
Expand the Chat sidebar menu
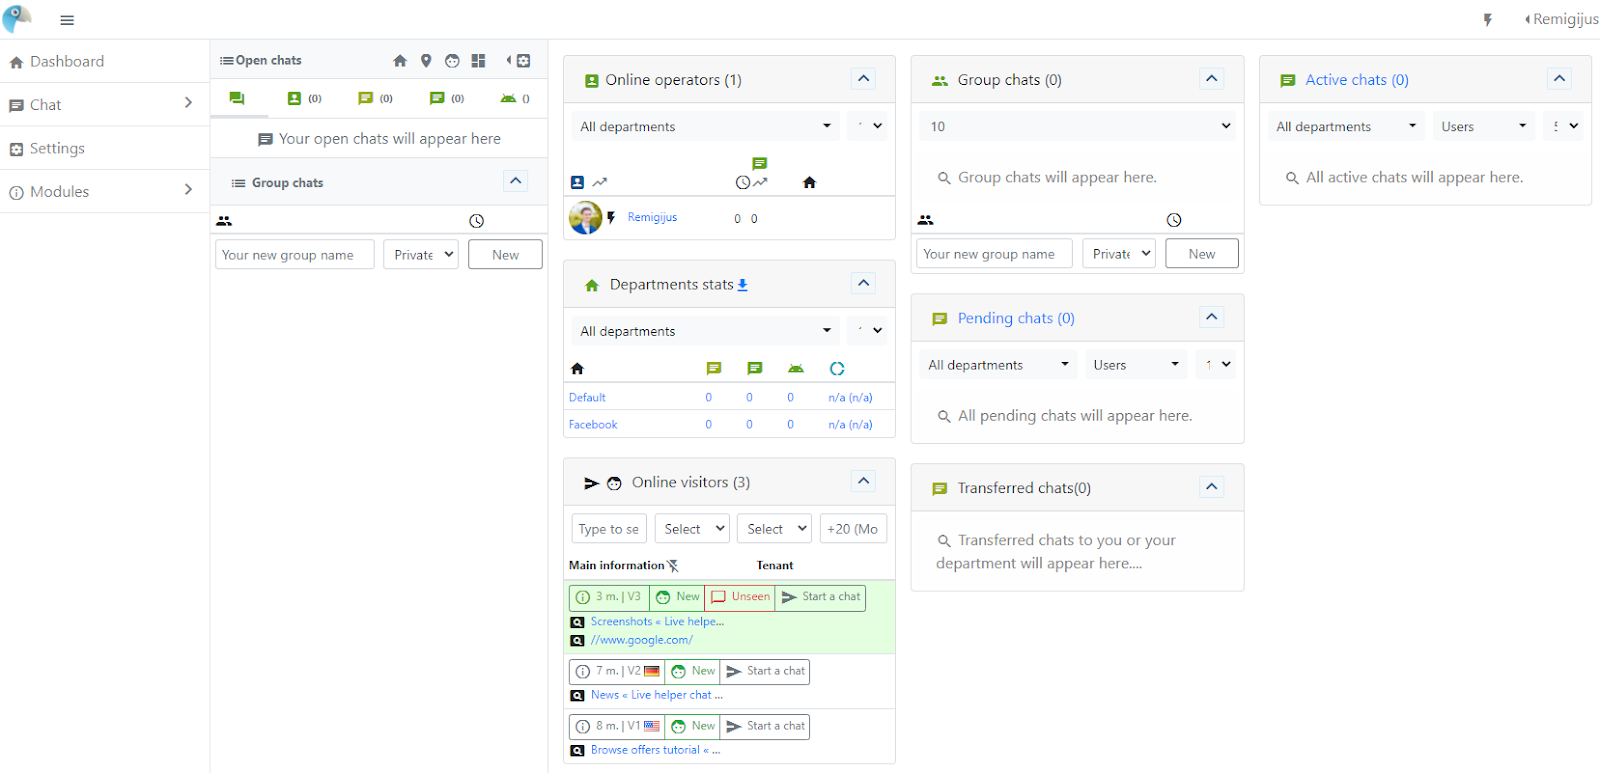(x=104, y=105)
